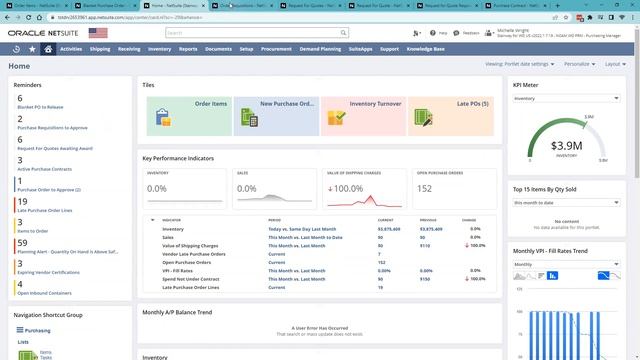The image size is (640, 360).
Task: Open the Receiving menu
Action: (x=129, y=49)
